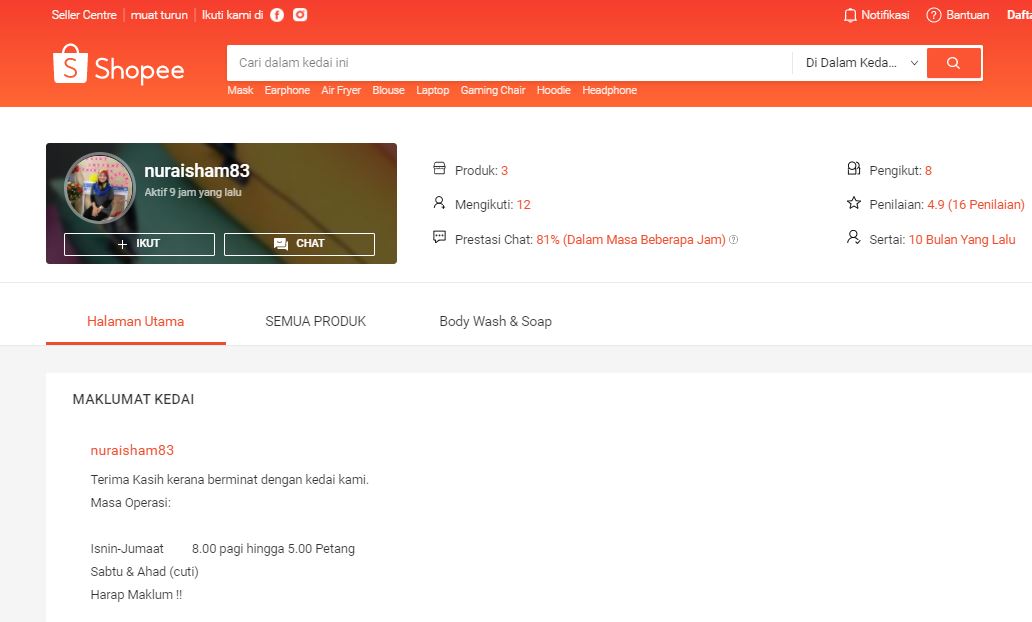The image size is (1032, 622).
Task: Start a conversation with CHAT button
Action: click(299, 244)
